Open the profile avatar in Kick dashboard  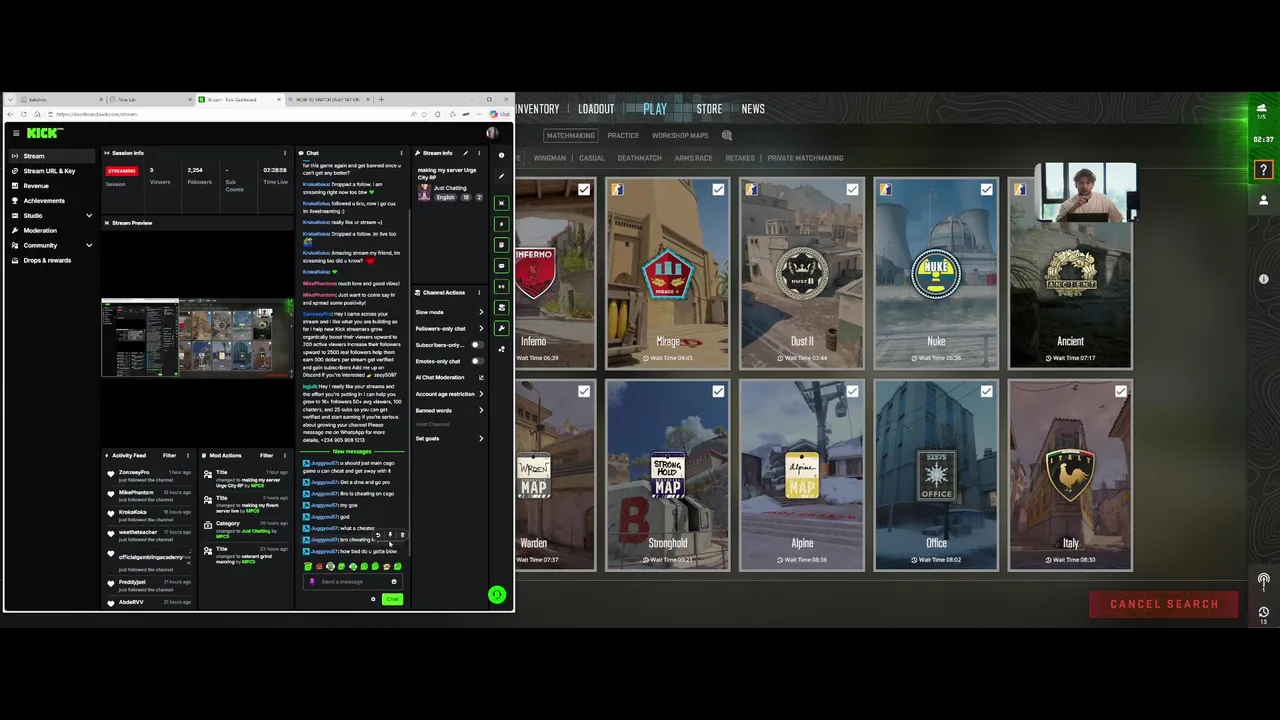pyautogui.click(x=492, y=133)
